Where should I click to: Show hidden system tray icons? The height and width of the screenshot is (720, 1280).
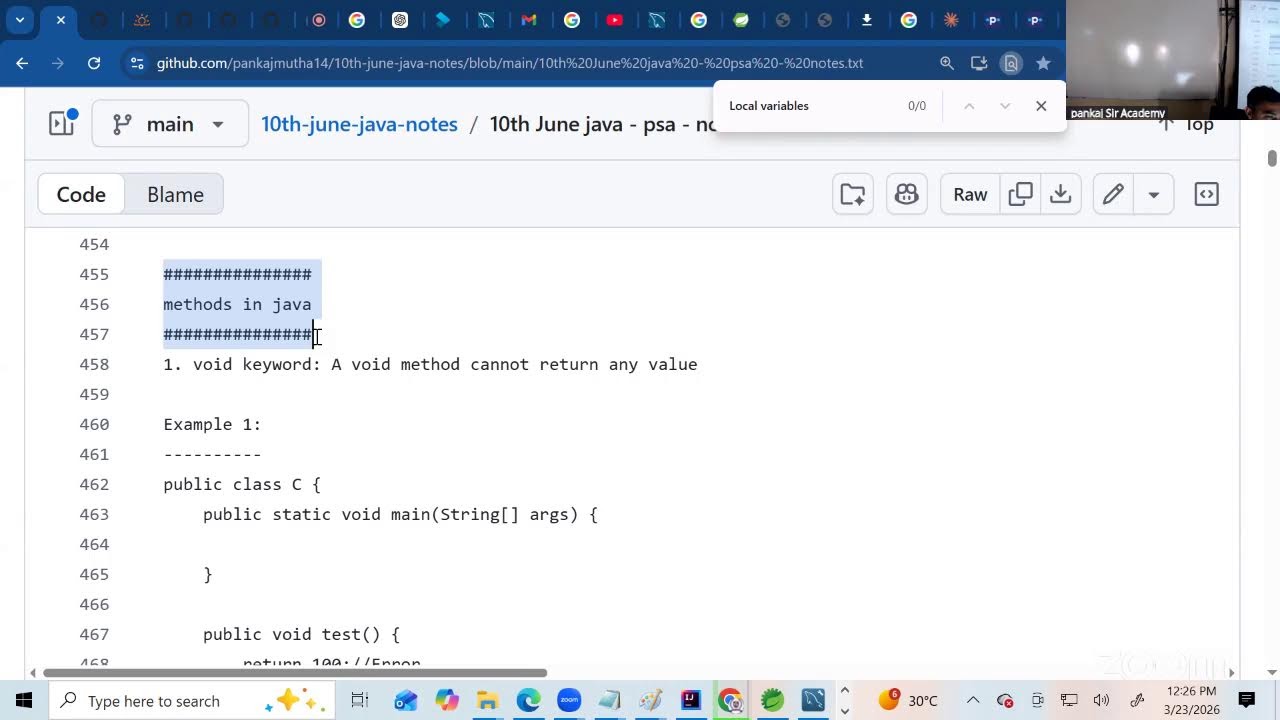[973, 700]
